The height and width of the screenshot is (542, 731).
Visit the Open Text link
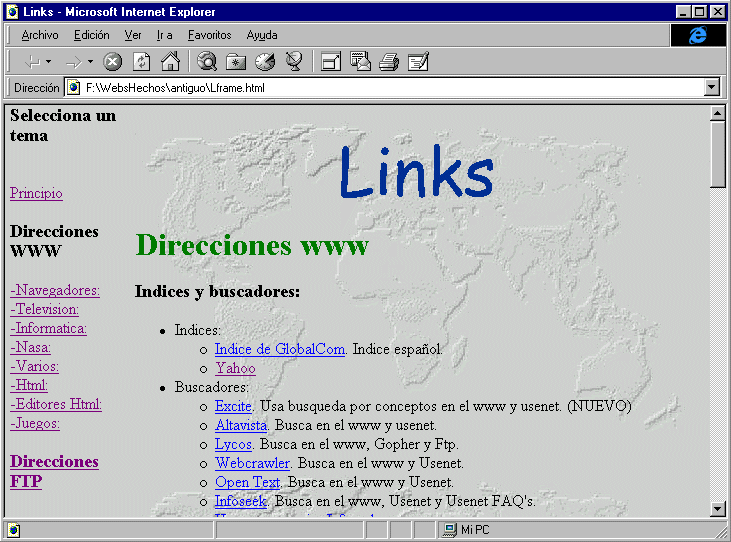pyautogui.click(x=248, y=482)
